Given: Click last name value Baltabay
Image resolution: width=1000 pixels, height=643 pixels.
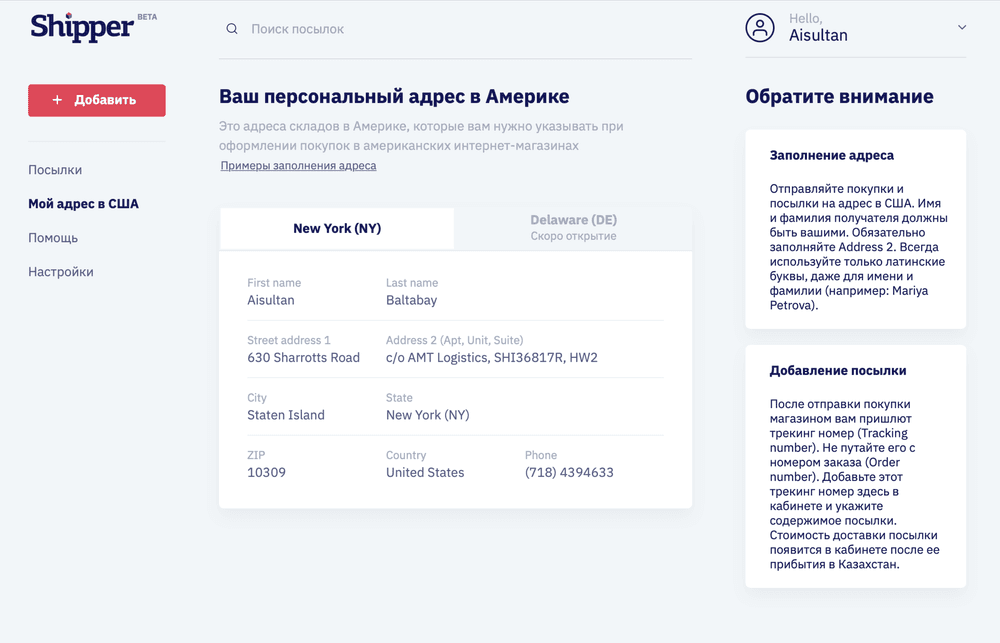Looking at the screenshot, I should pos(411,300).
